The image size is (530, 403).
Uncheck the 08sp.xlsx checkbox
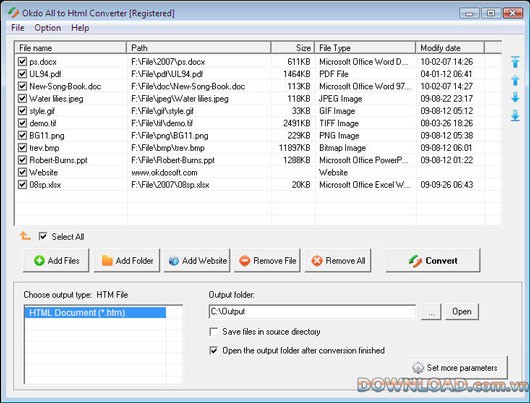[x=22, y=185]
